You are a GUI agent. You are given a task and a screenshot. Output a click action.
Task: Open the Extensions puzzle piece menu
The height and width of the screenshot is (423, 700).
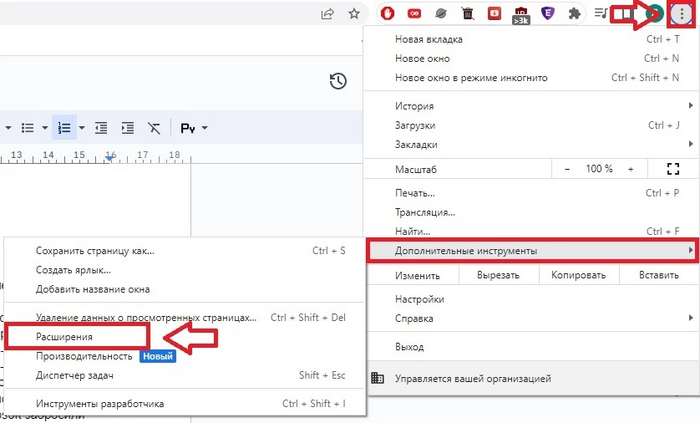tap(574, 14)
